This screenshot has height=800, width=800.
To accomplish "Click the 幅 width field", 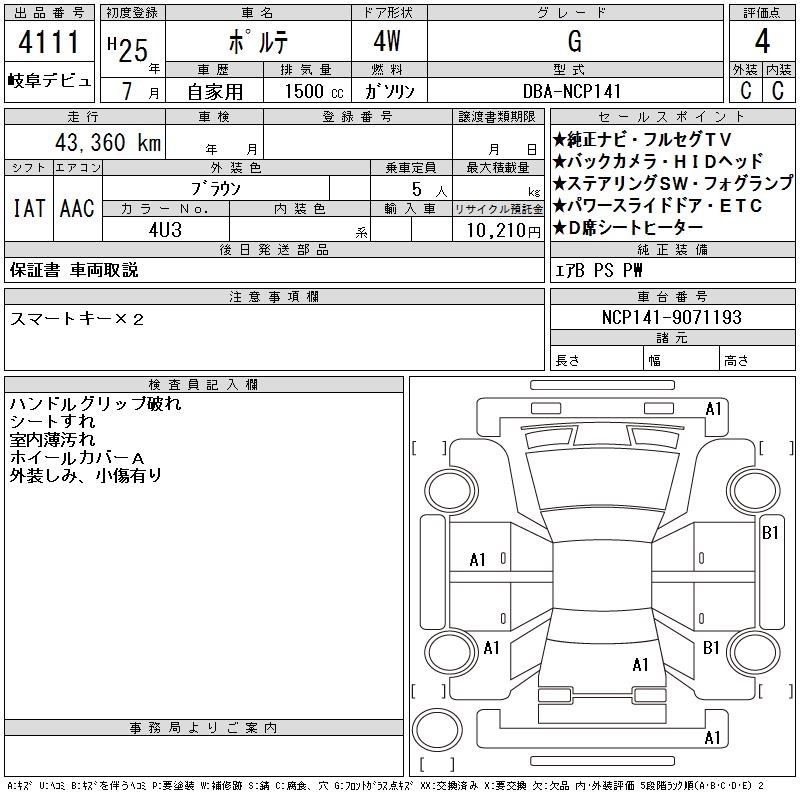I will click(682, 360).
